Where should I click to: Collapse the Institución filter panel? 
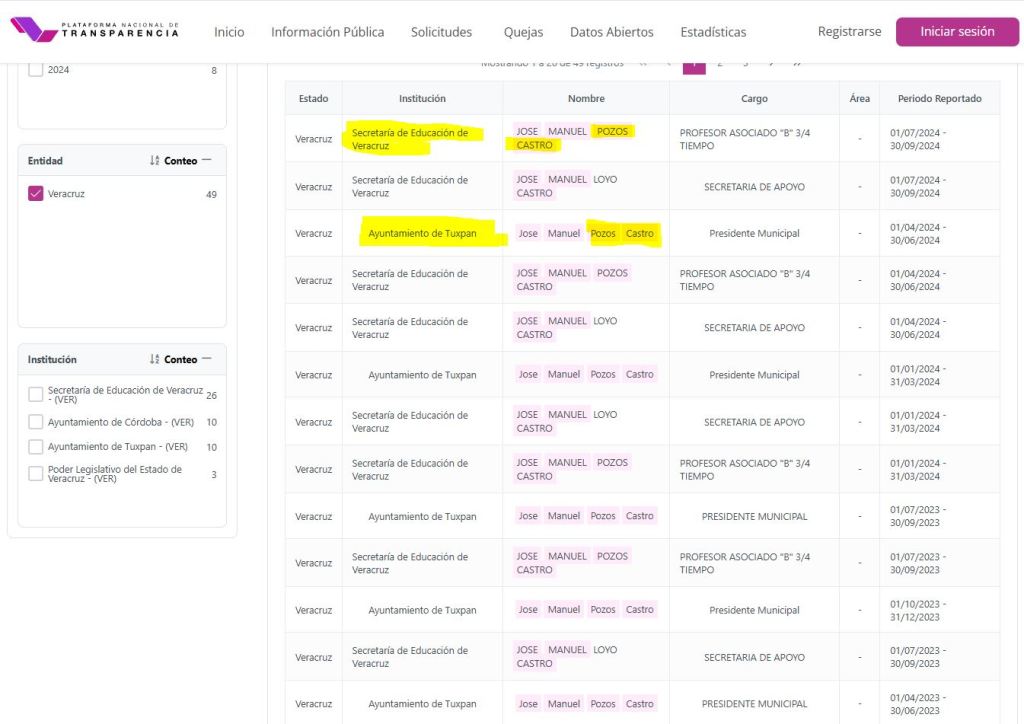[207, 359]
